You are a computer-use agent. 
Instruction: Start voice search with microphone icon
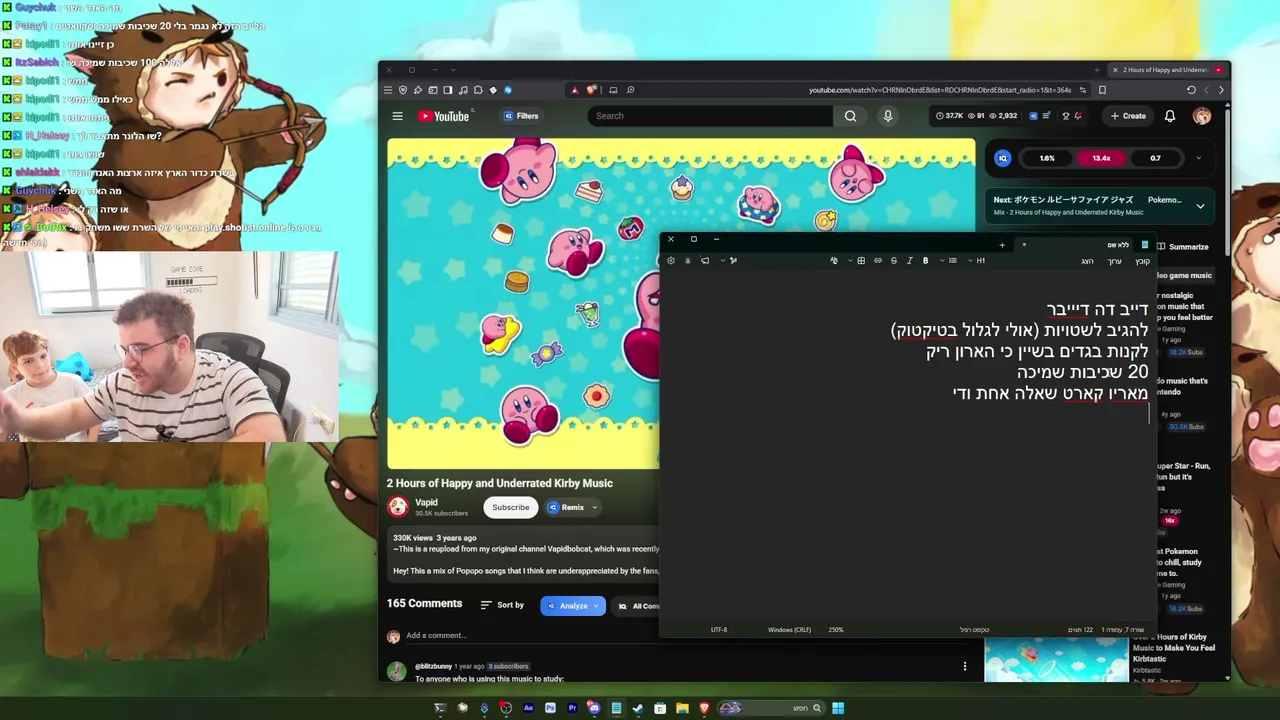(x=887, y=116)
